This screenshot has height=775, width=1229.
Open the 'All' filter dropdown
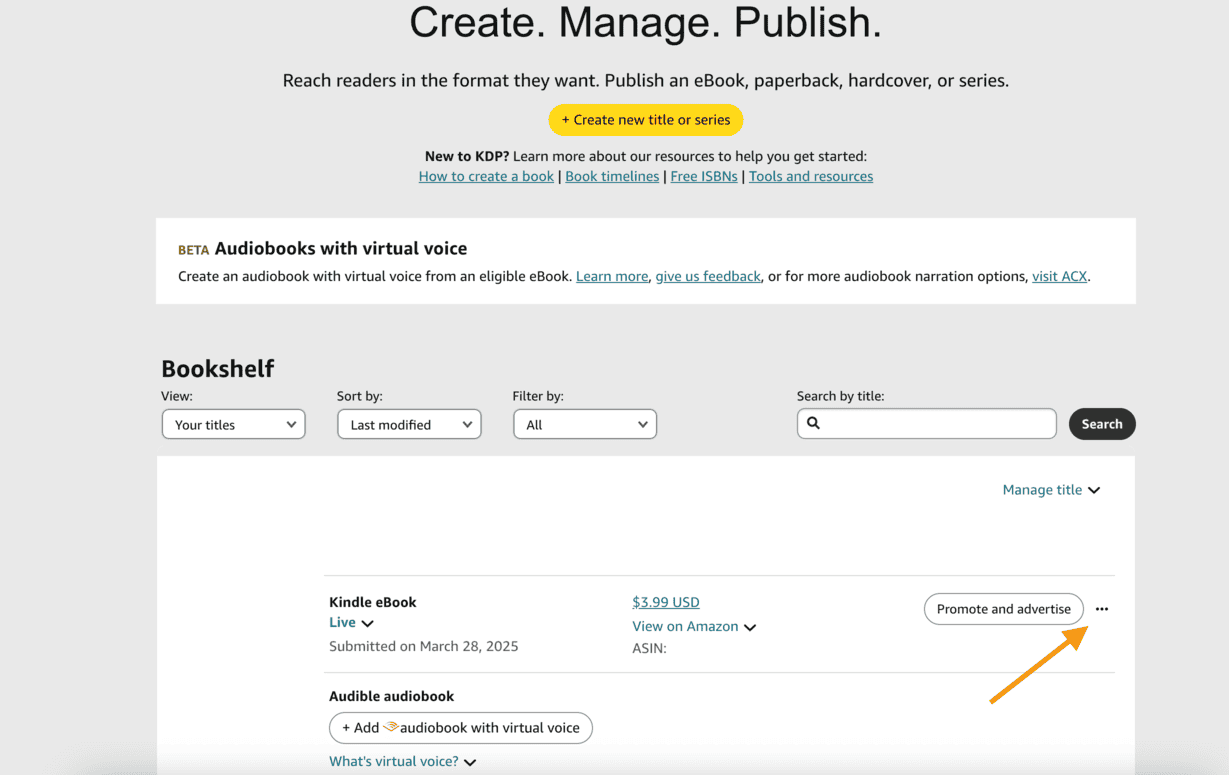(584, 424)
